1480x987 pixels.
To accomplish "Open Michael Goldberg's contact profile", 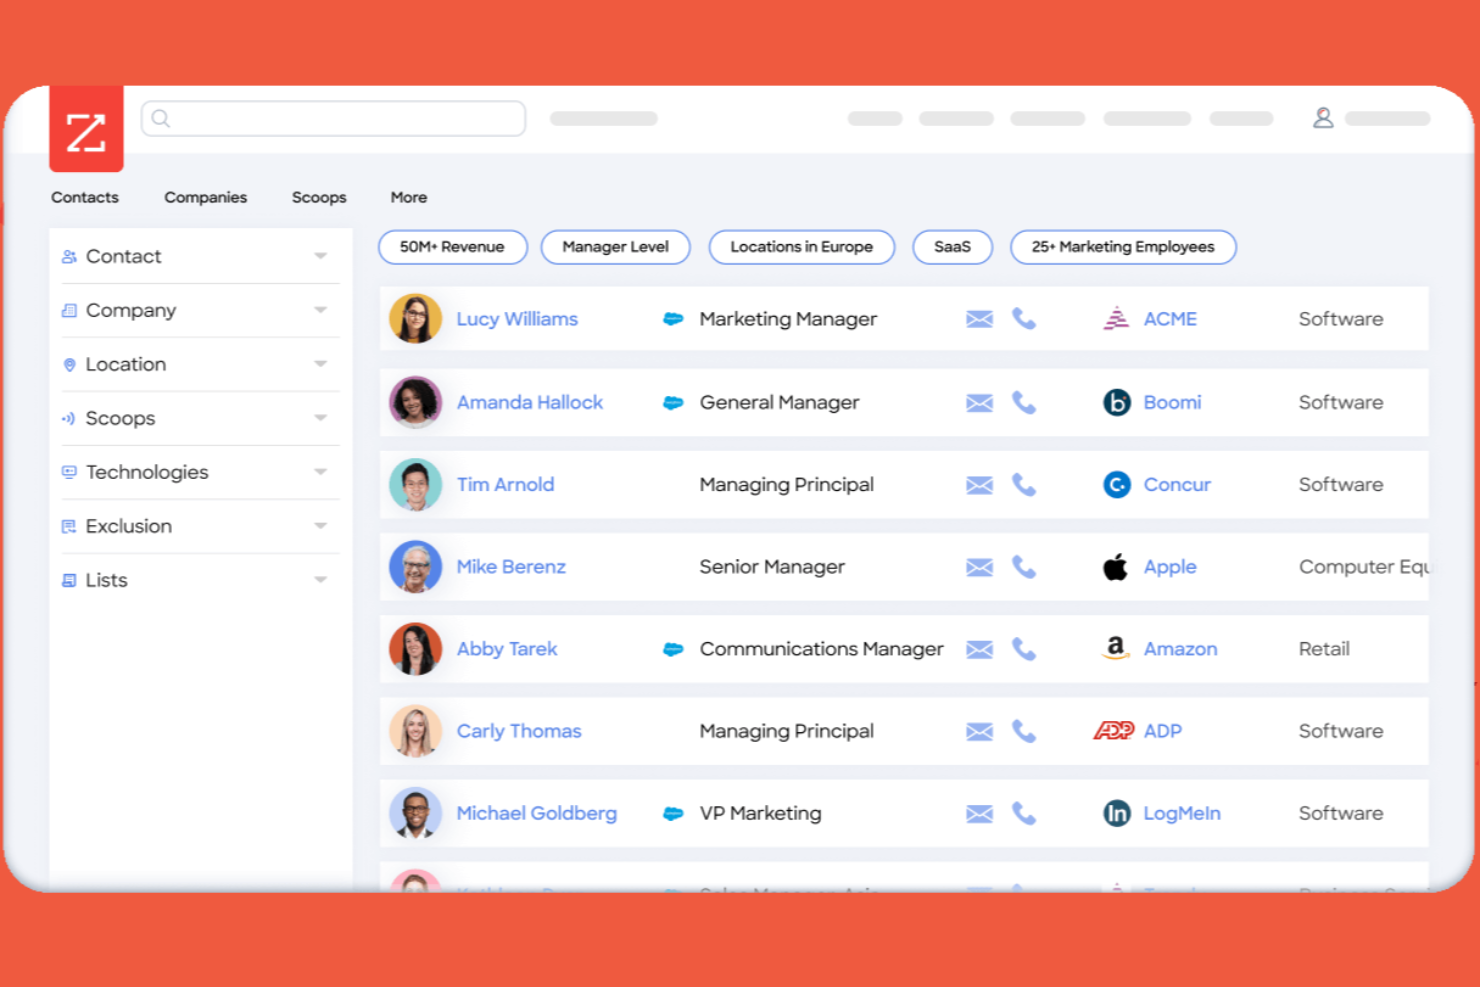I will (537, 813).
